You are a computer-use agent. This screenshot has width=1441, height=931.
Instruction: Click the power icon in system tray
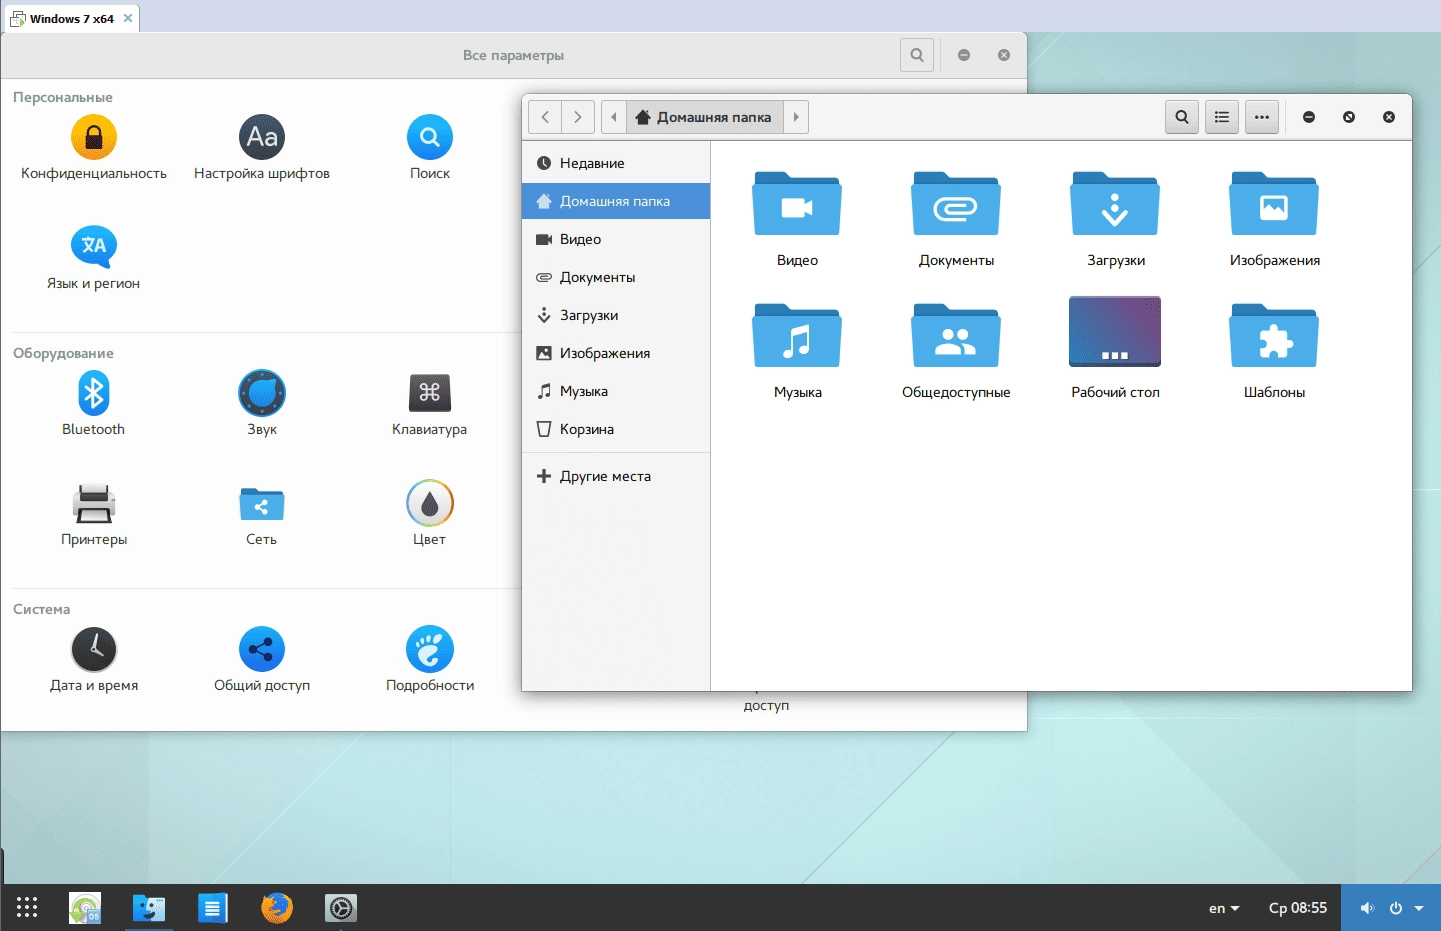[x=1396, y=908]
